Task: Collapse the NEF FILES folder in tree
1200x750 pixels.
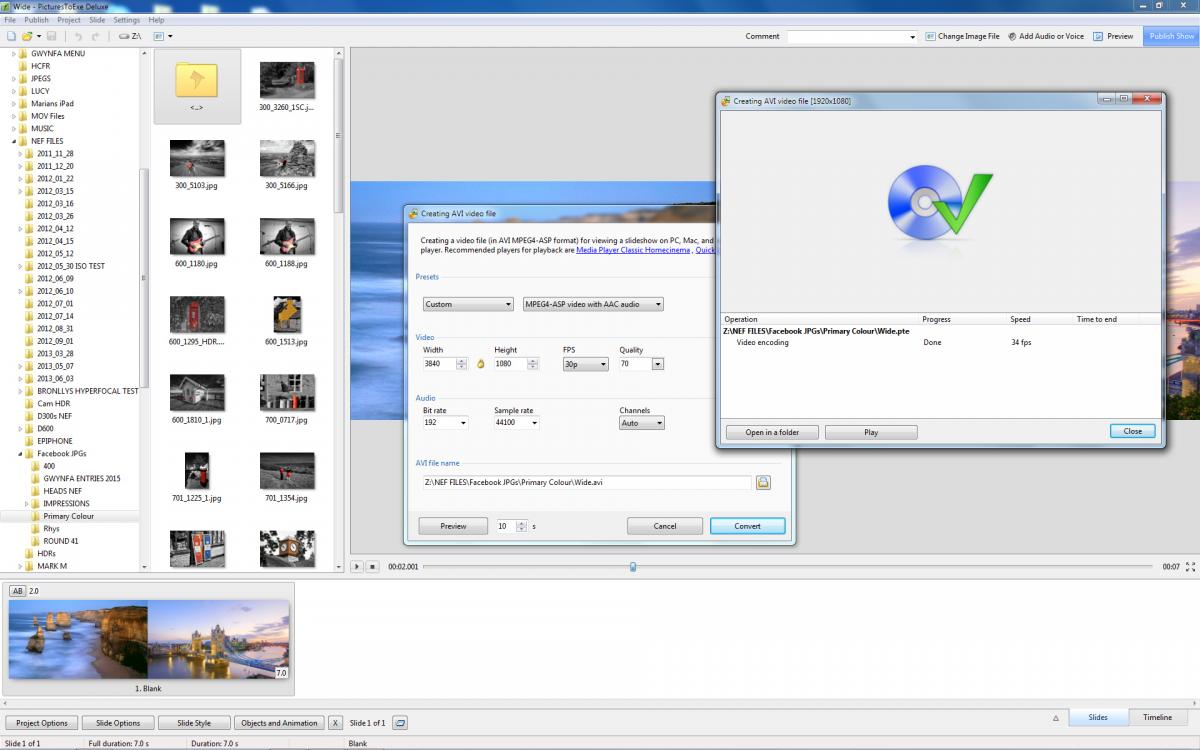Action: pyautogui.click(x=14, y=141)
